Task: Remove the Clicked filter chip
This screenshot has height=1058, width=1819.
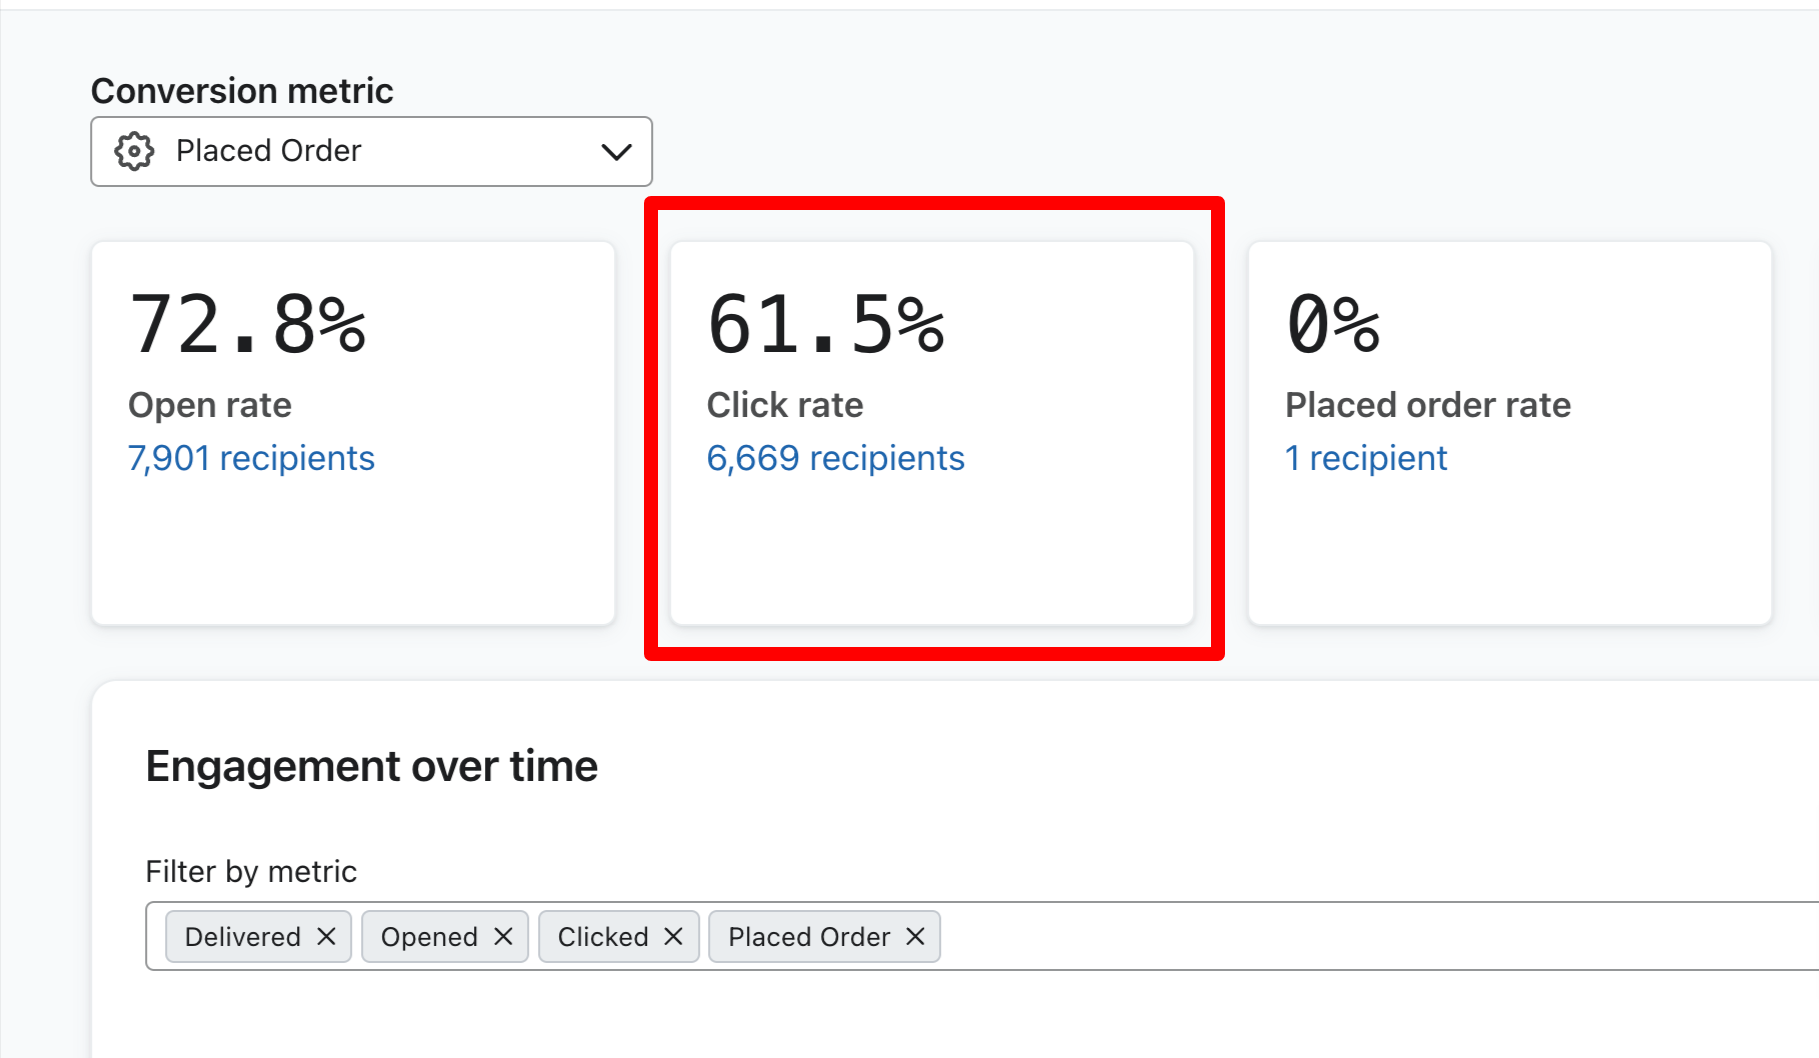Action: click(x=674, y=936)
